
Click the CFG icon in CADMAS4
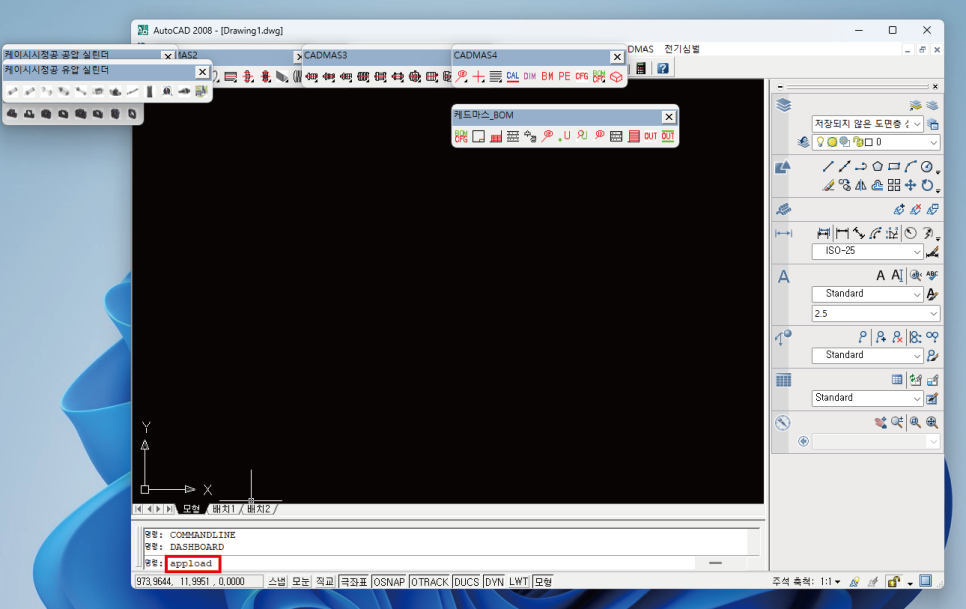582,76
